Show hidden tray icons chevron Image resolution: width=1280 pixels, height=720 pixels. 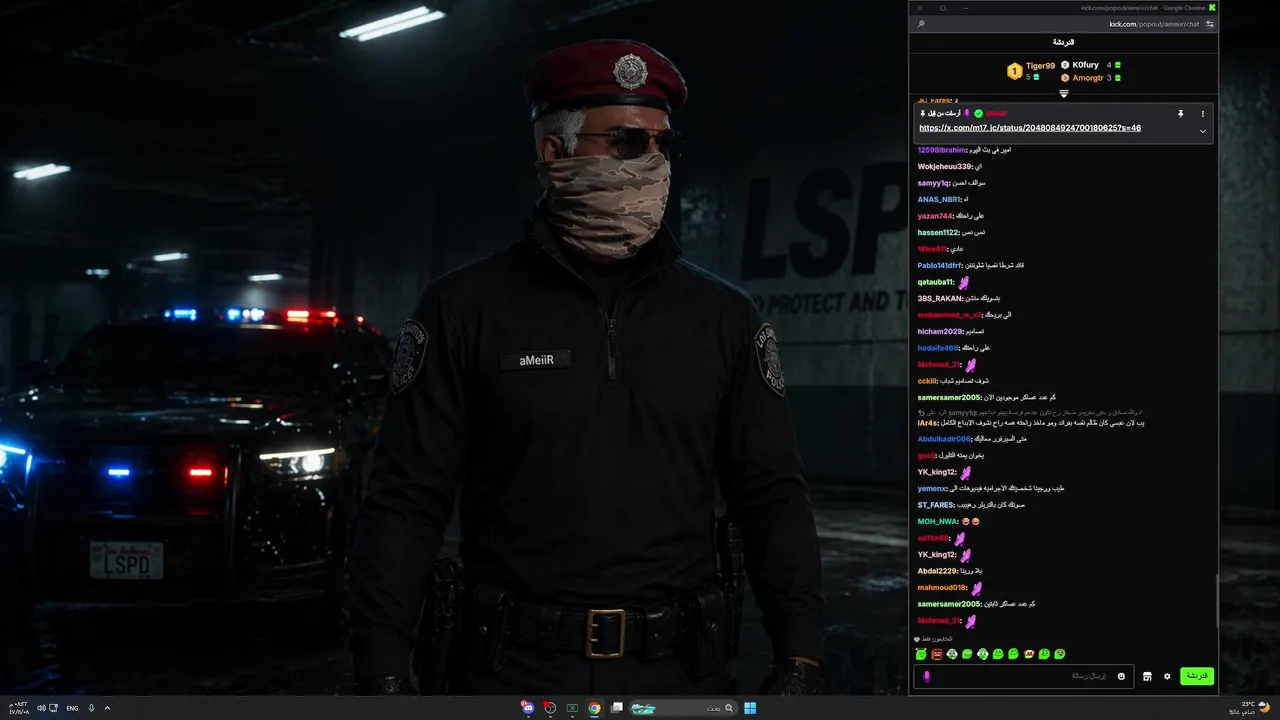pos(107,708)
